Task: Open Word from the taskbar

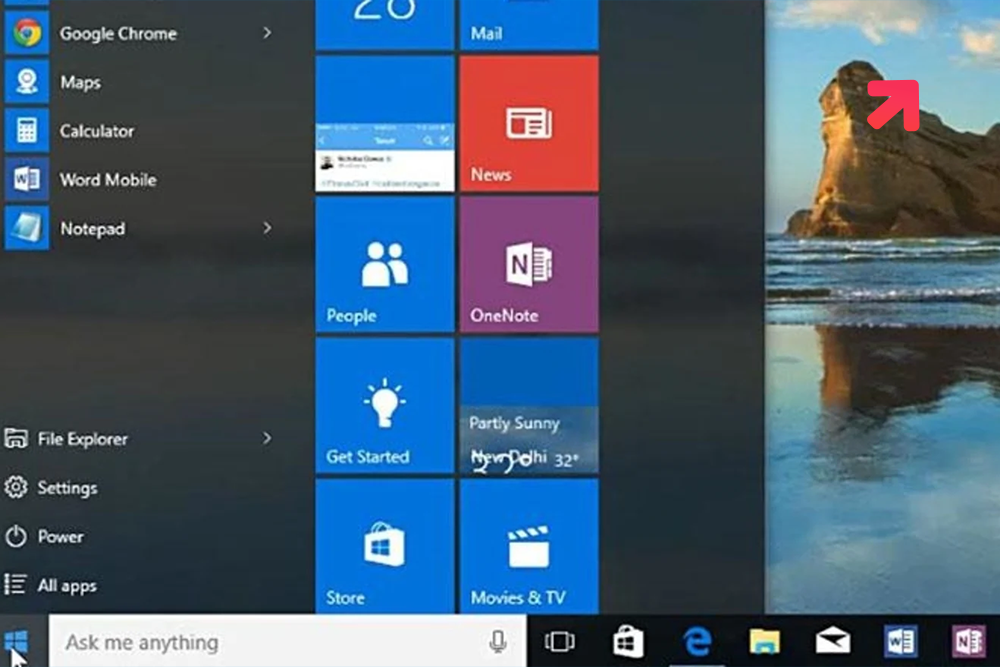Action: (x=901, y=641)
